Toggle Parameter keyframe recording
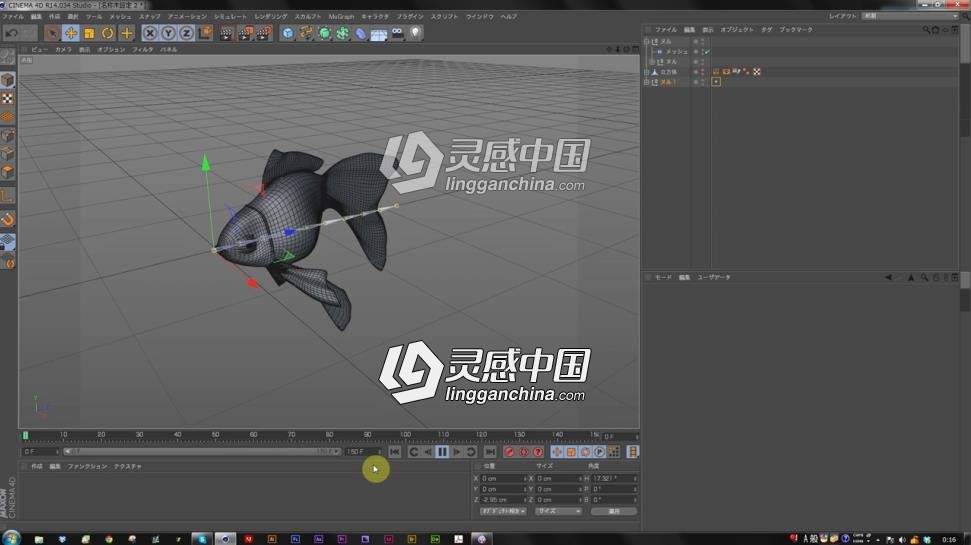This screenshot has height=545, width=971. pyautogui.click(x=599, y=452)
